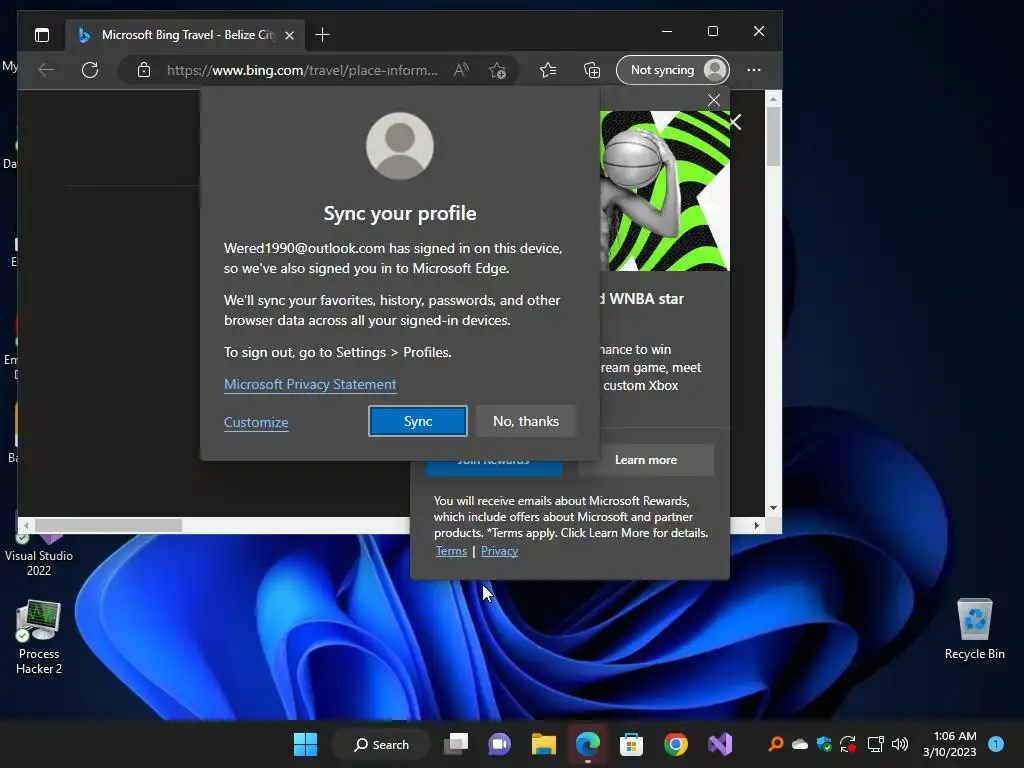Open the Terms link
Image resolution: width=1024 pixels, height=768 pixels.
tap(451, 551)
